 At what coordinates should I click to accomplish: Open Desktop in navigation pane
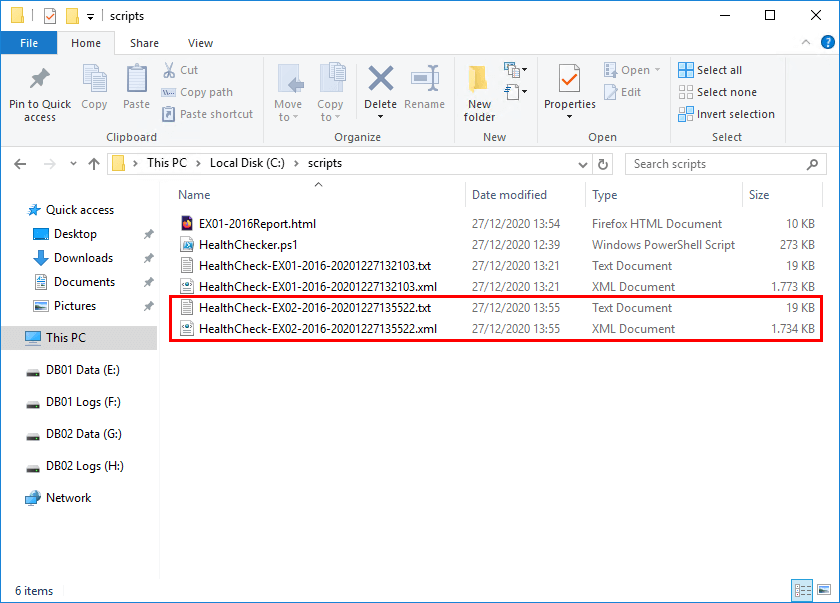click(65, 234)
